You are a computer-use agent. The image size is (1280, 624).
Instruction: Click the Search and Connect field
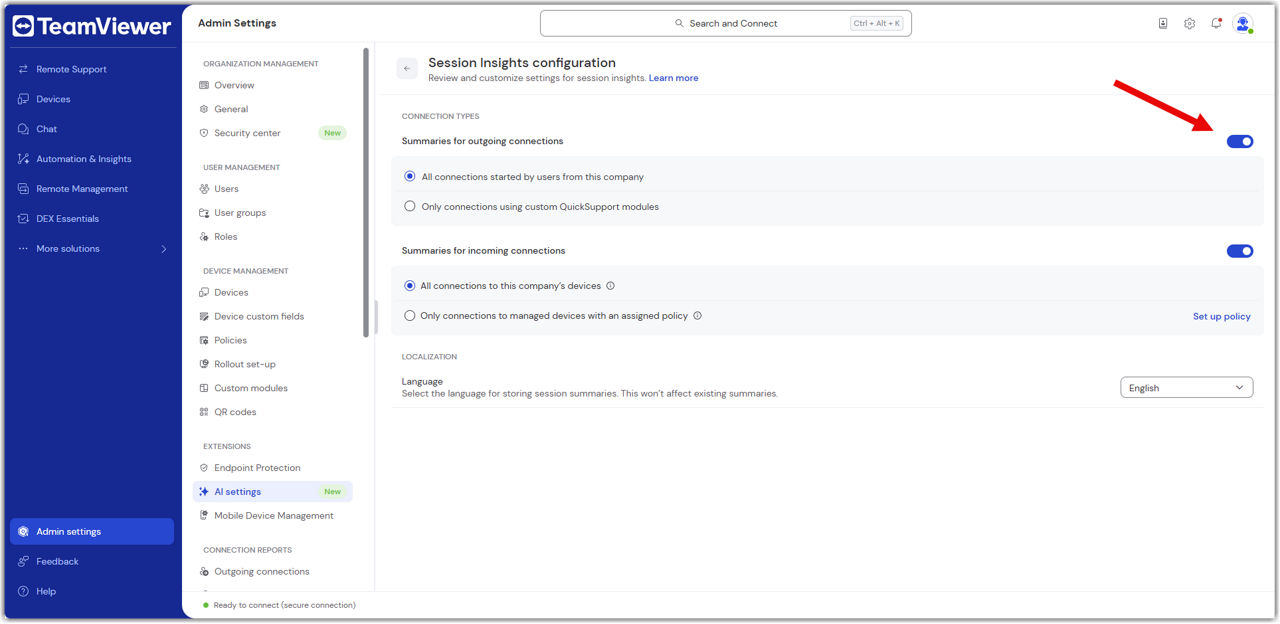click(x=726, y=23)
